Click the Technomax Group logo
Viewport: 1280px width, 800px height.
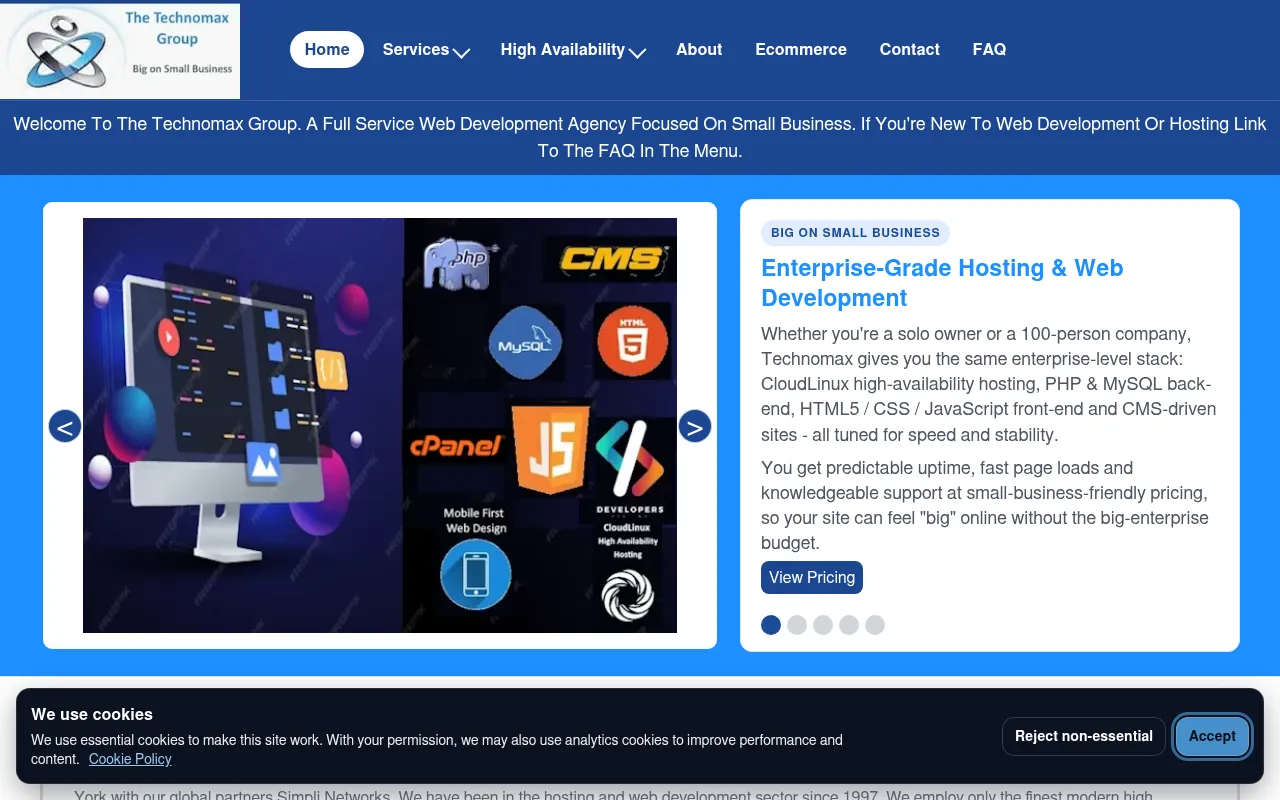click(x=120, y=50)
